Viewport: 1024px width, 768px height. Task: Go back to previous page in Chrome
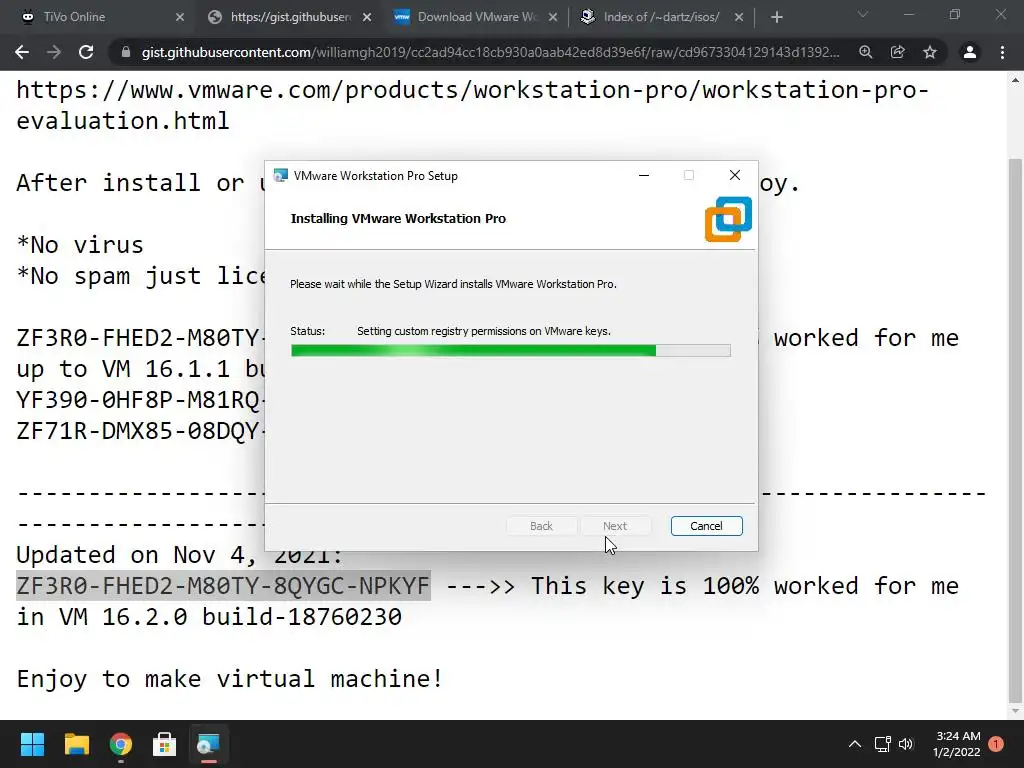pyautogui.click(x=22, y=52)
